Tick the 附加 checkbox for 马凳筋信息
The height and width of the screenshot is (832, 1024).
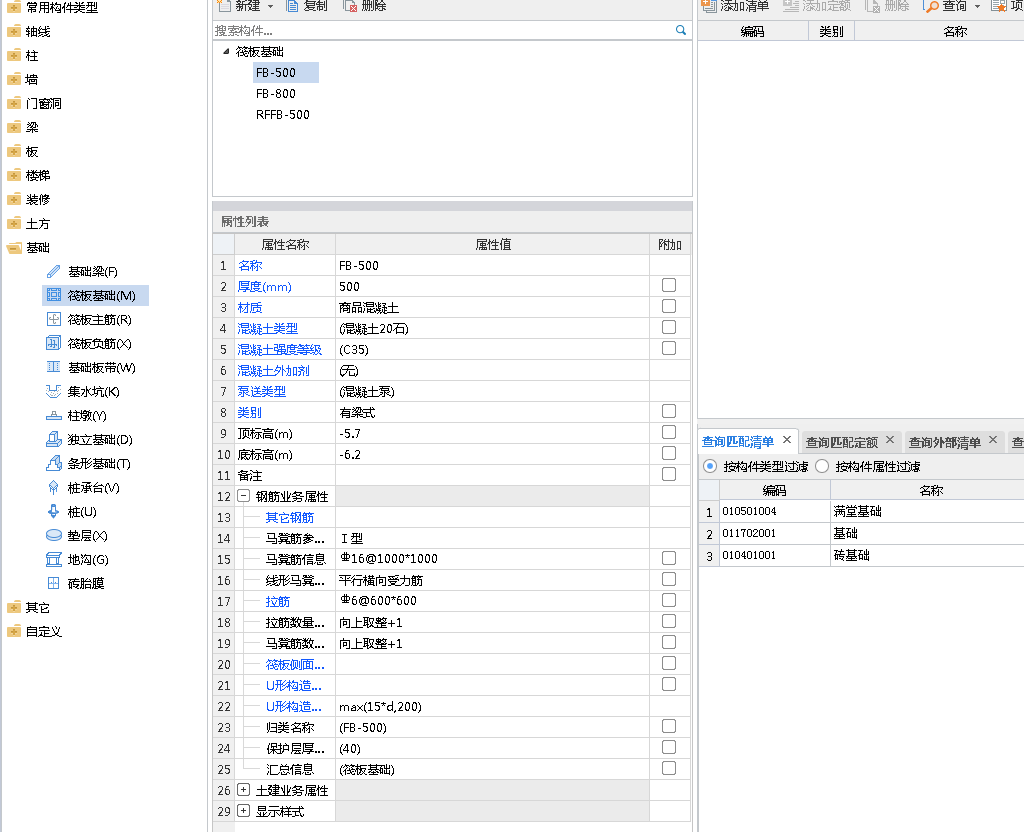[x=669, y=558]
